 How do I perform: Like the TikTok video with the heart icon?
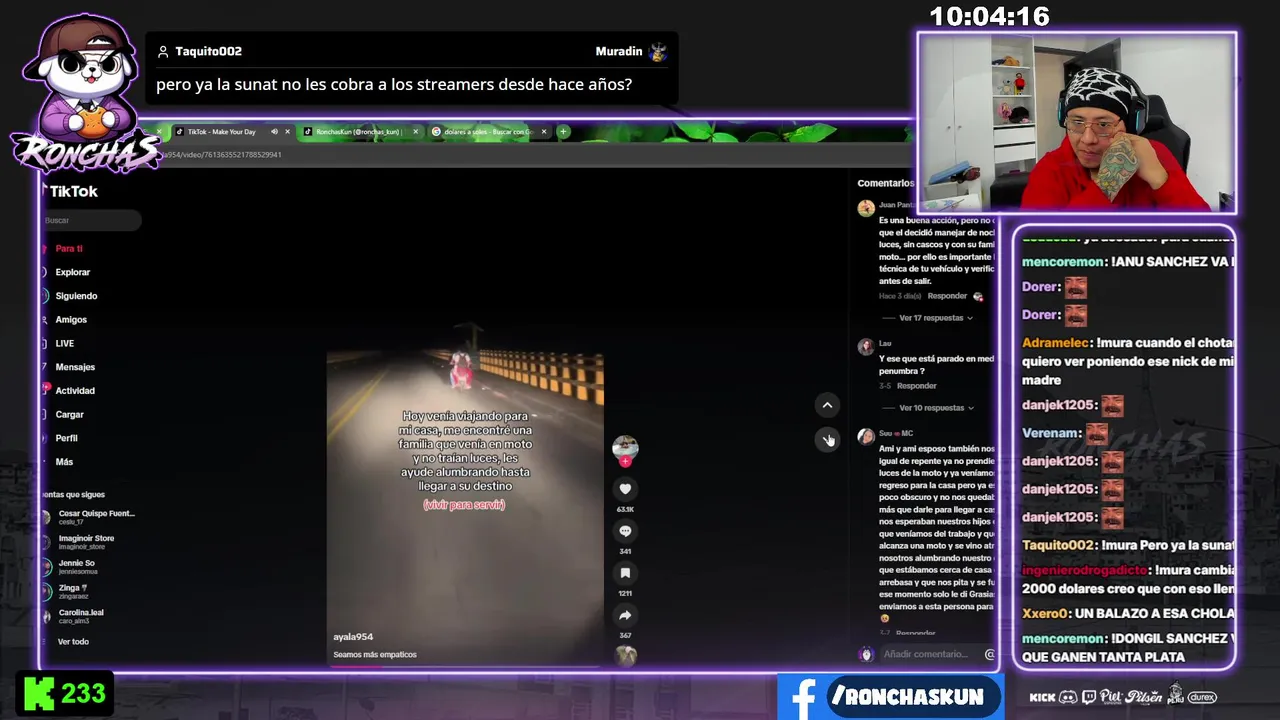click(625, 488)
